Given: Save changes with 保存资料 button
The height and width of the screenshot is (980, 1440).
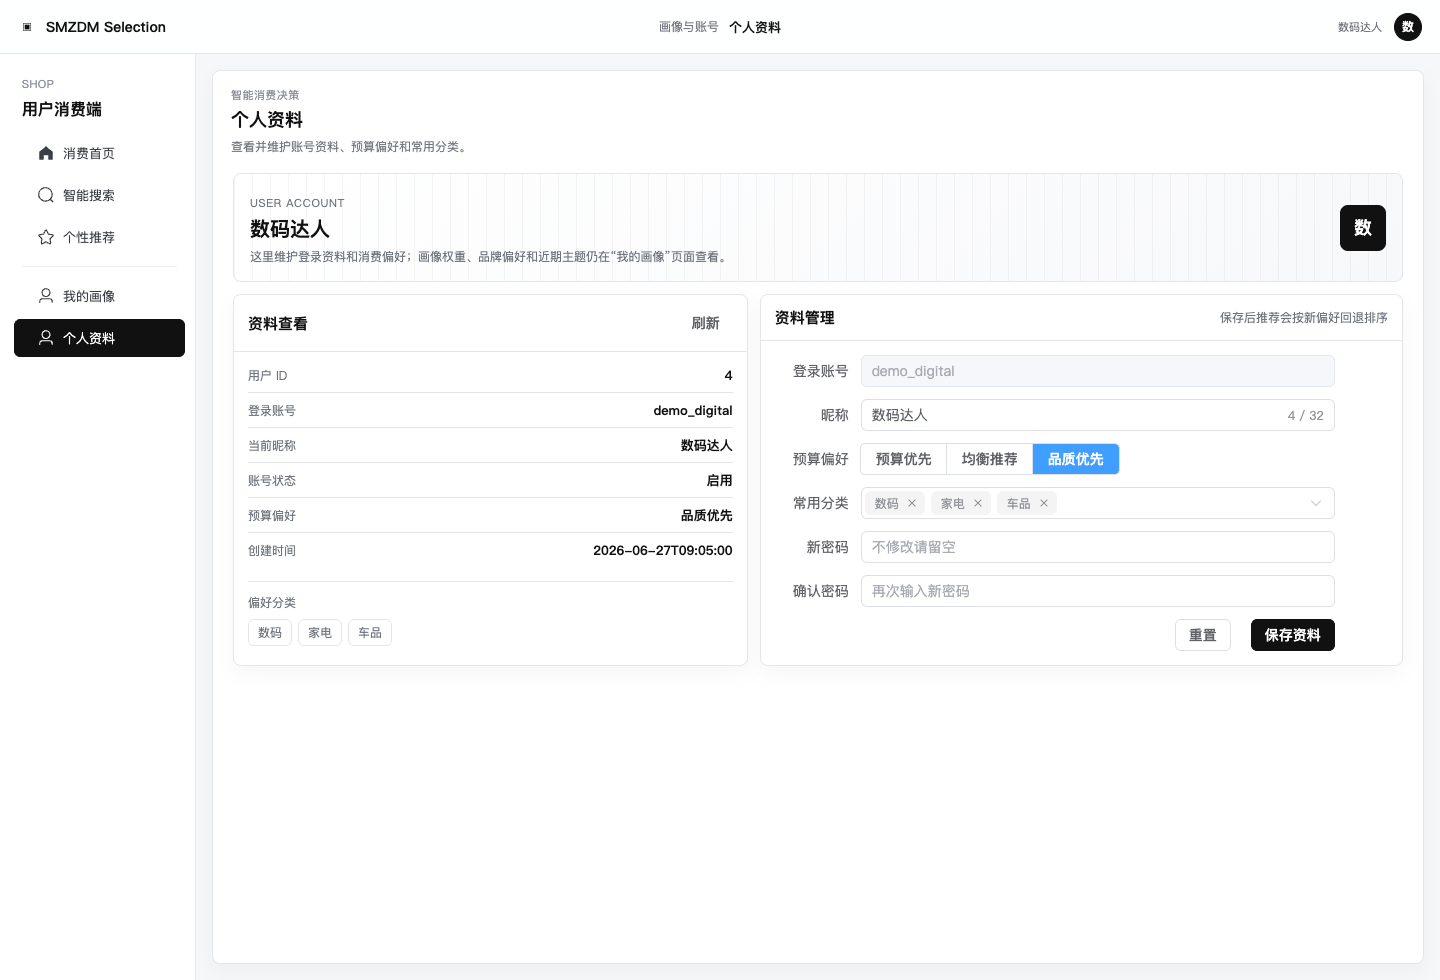Looking at the screenshot, I should (x=1293, y=635).
